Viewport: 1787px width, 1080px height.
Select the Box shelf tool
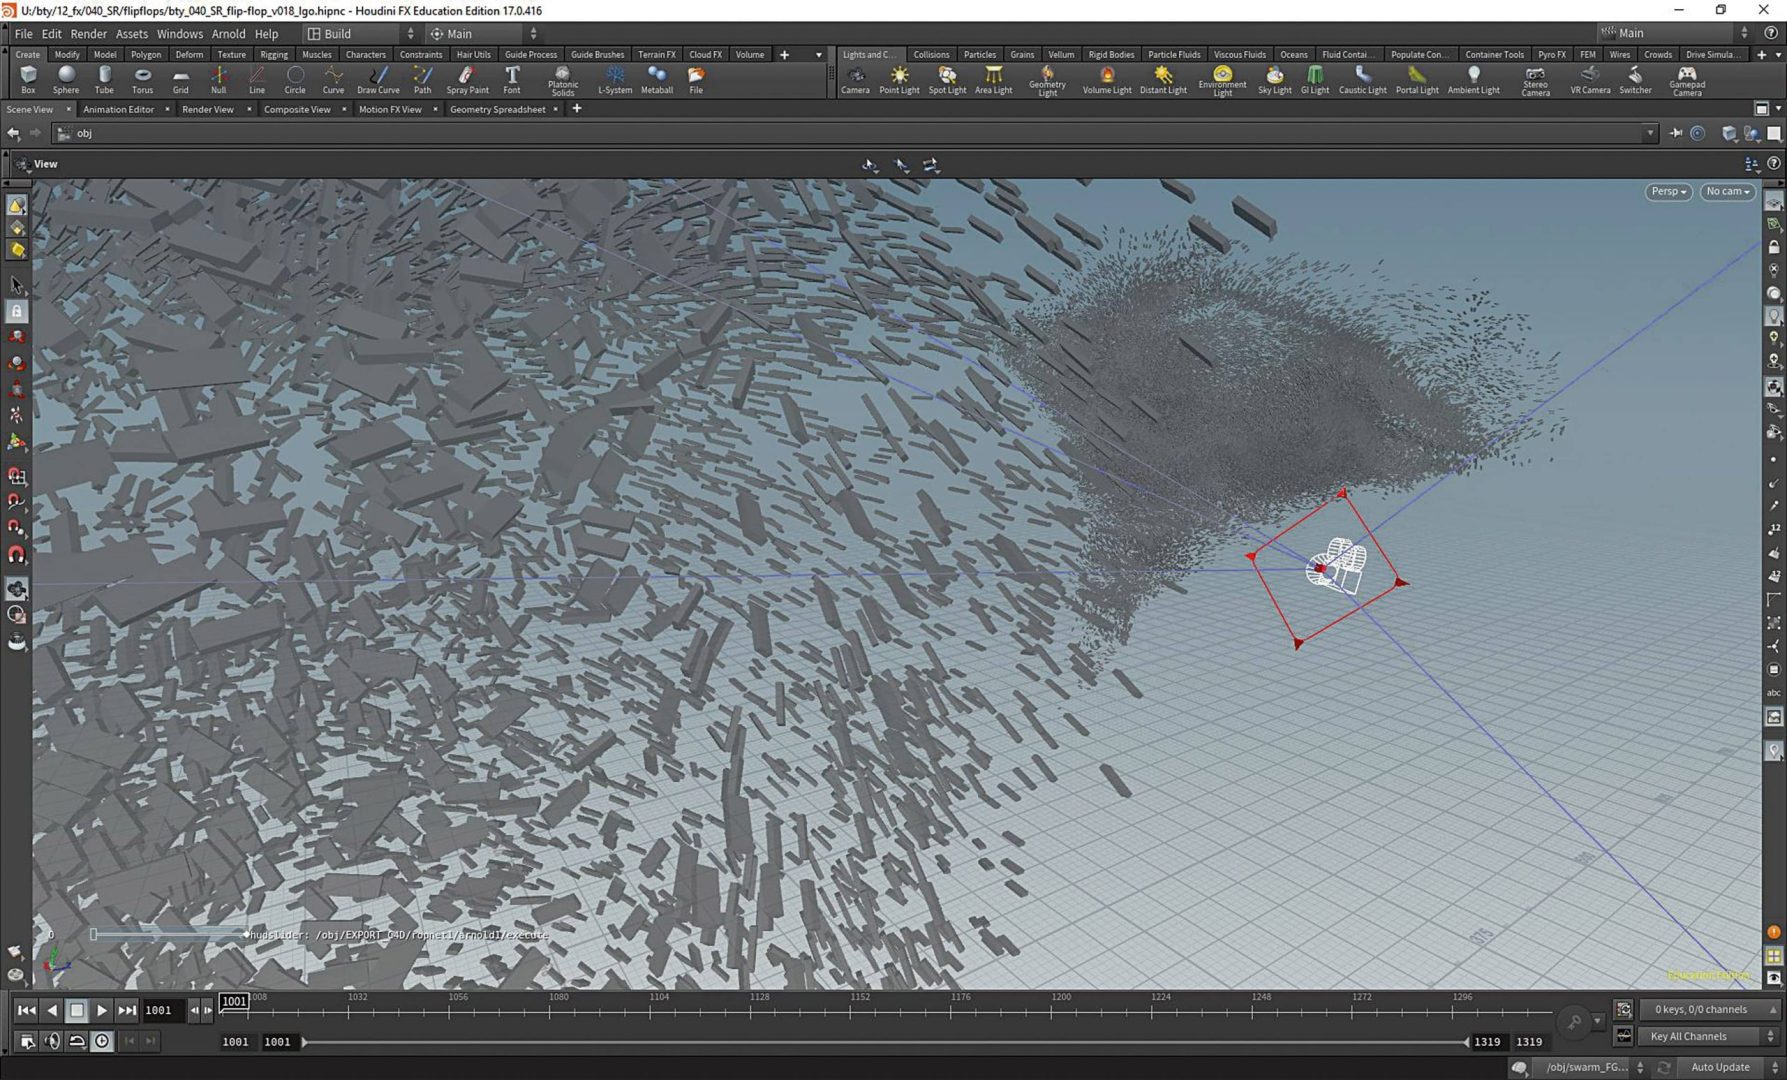(x=28, y=78)
